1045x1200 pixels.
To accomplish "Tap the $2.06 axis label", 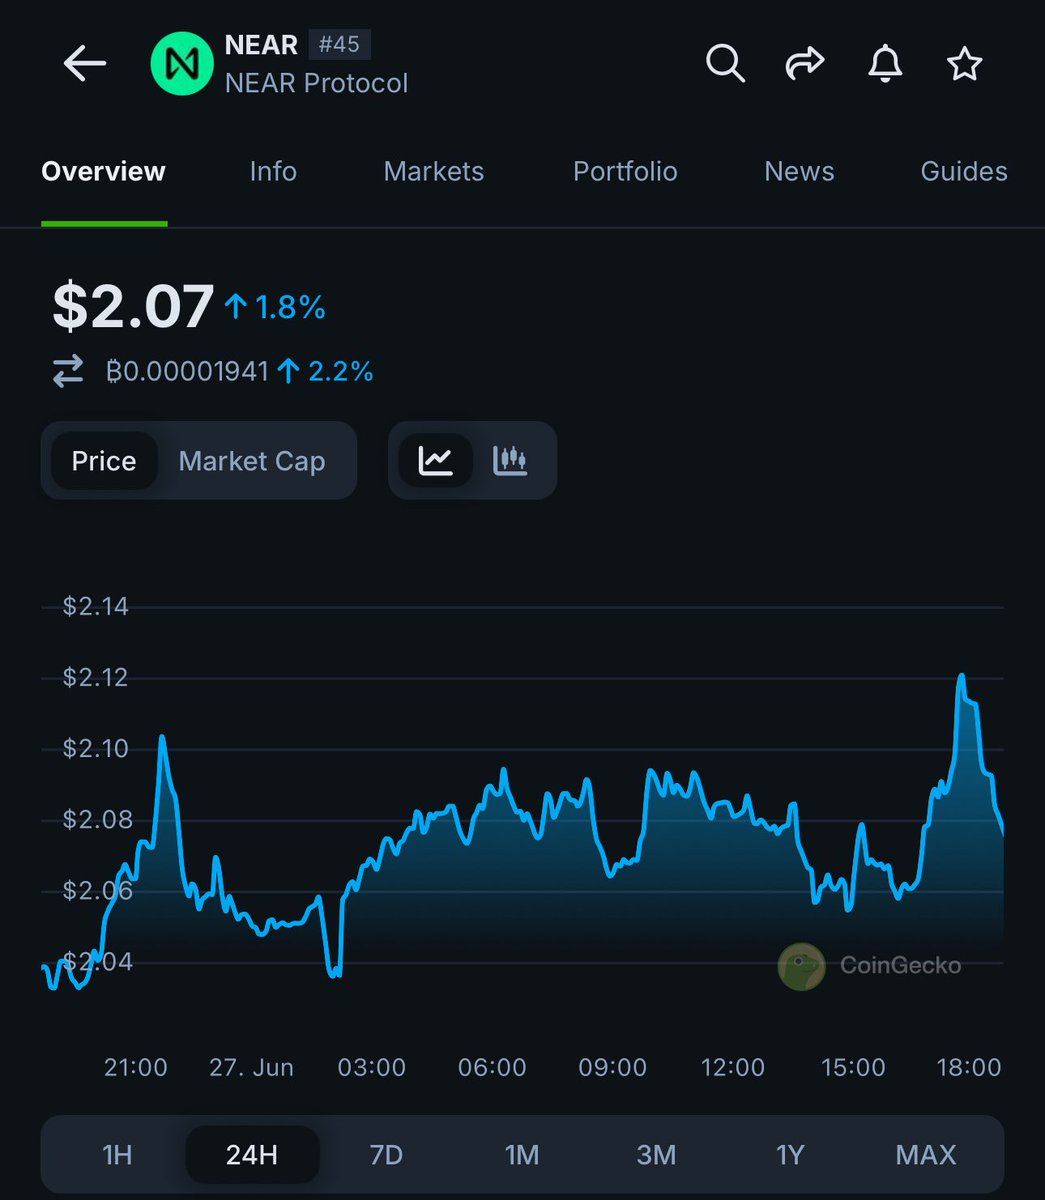I will click(95, 891).
